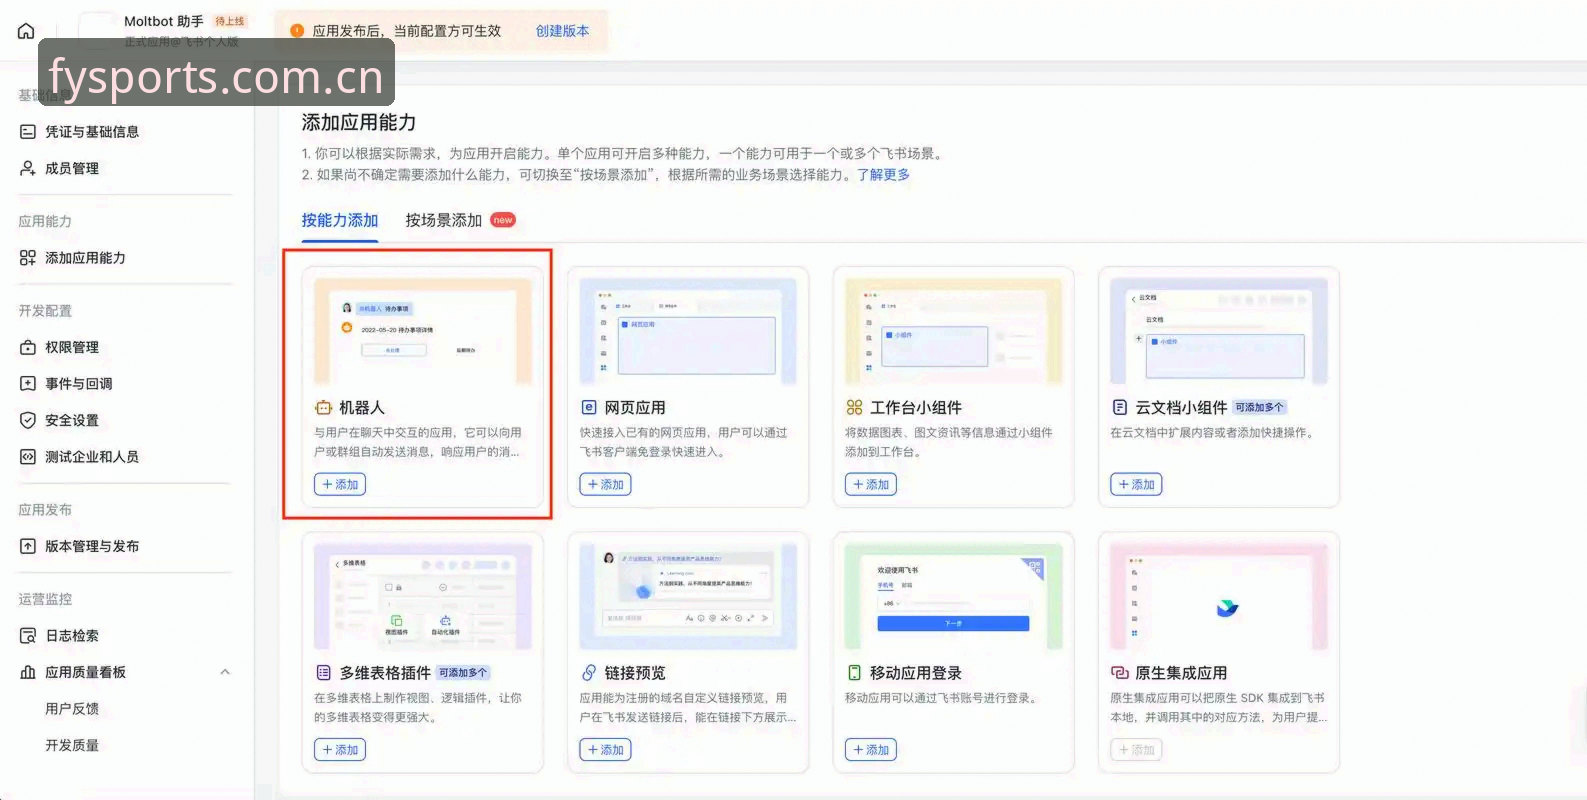1587x800 pixels.
Task: Add the 网页应用 capability
Action: 605,484
